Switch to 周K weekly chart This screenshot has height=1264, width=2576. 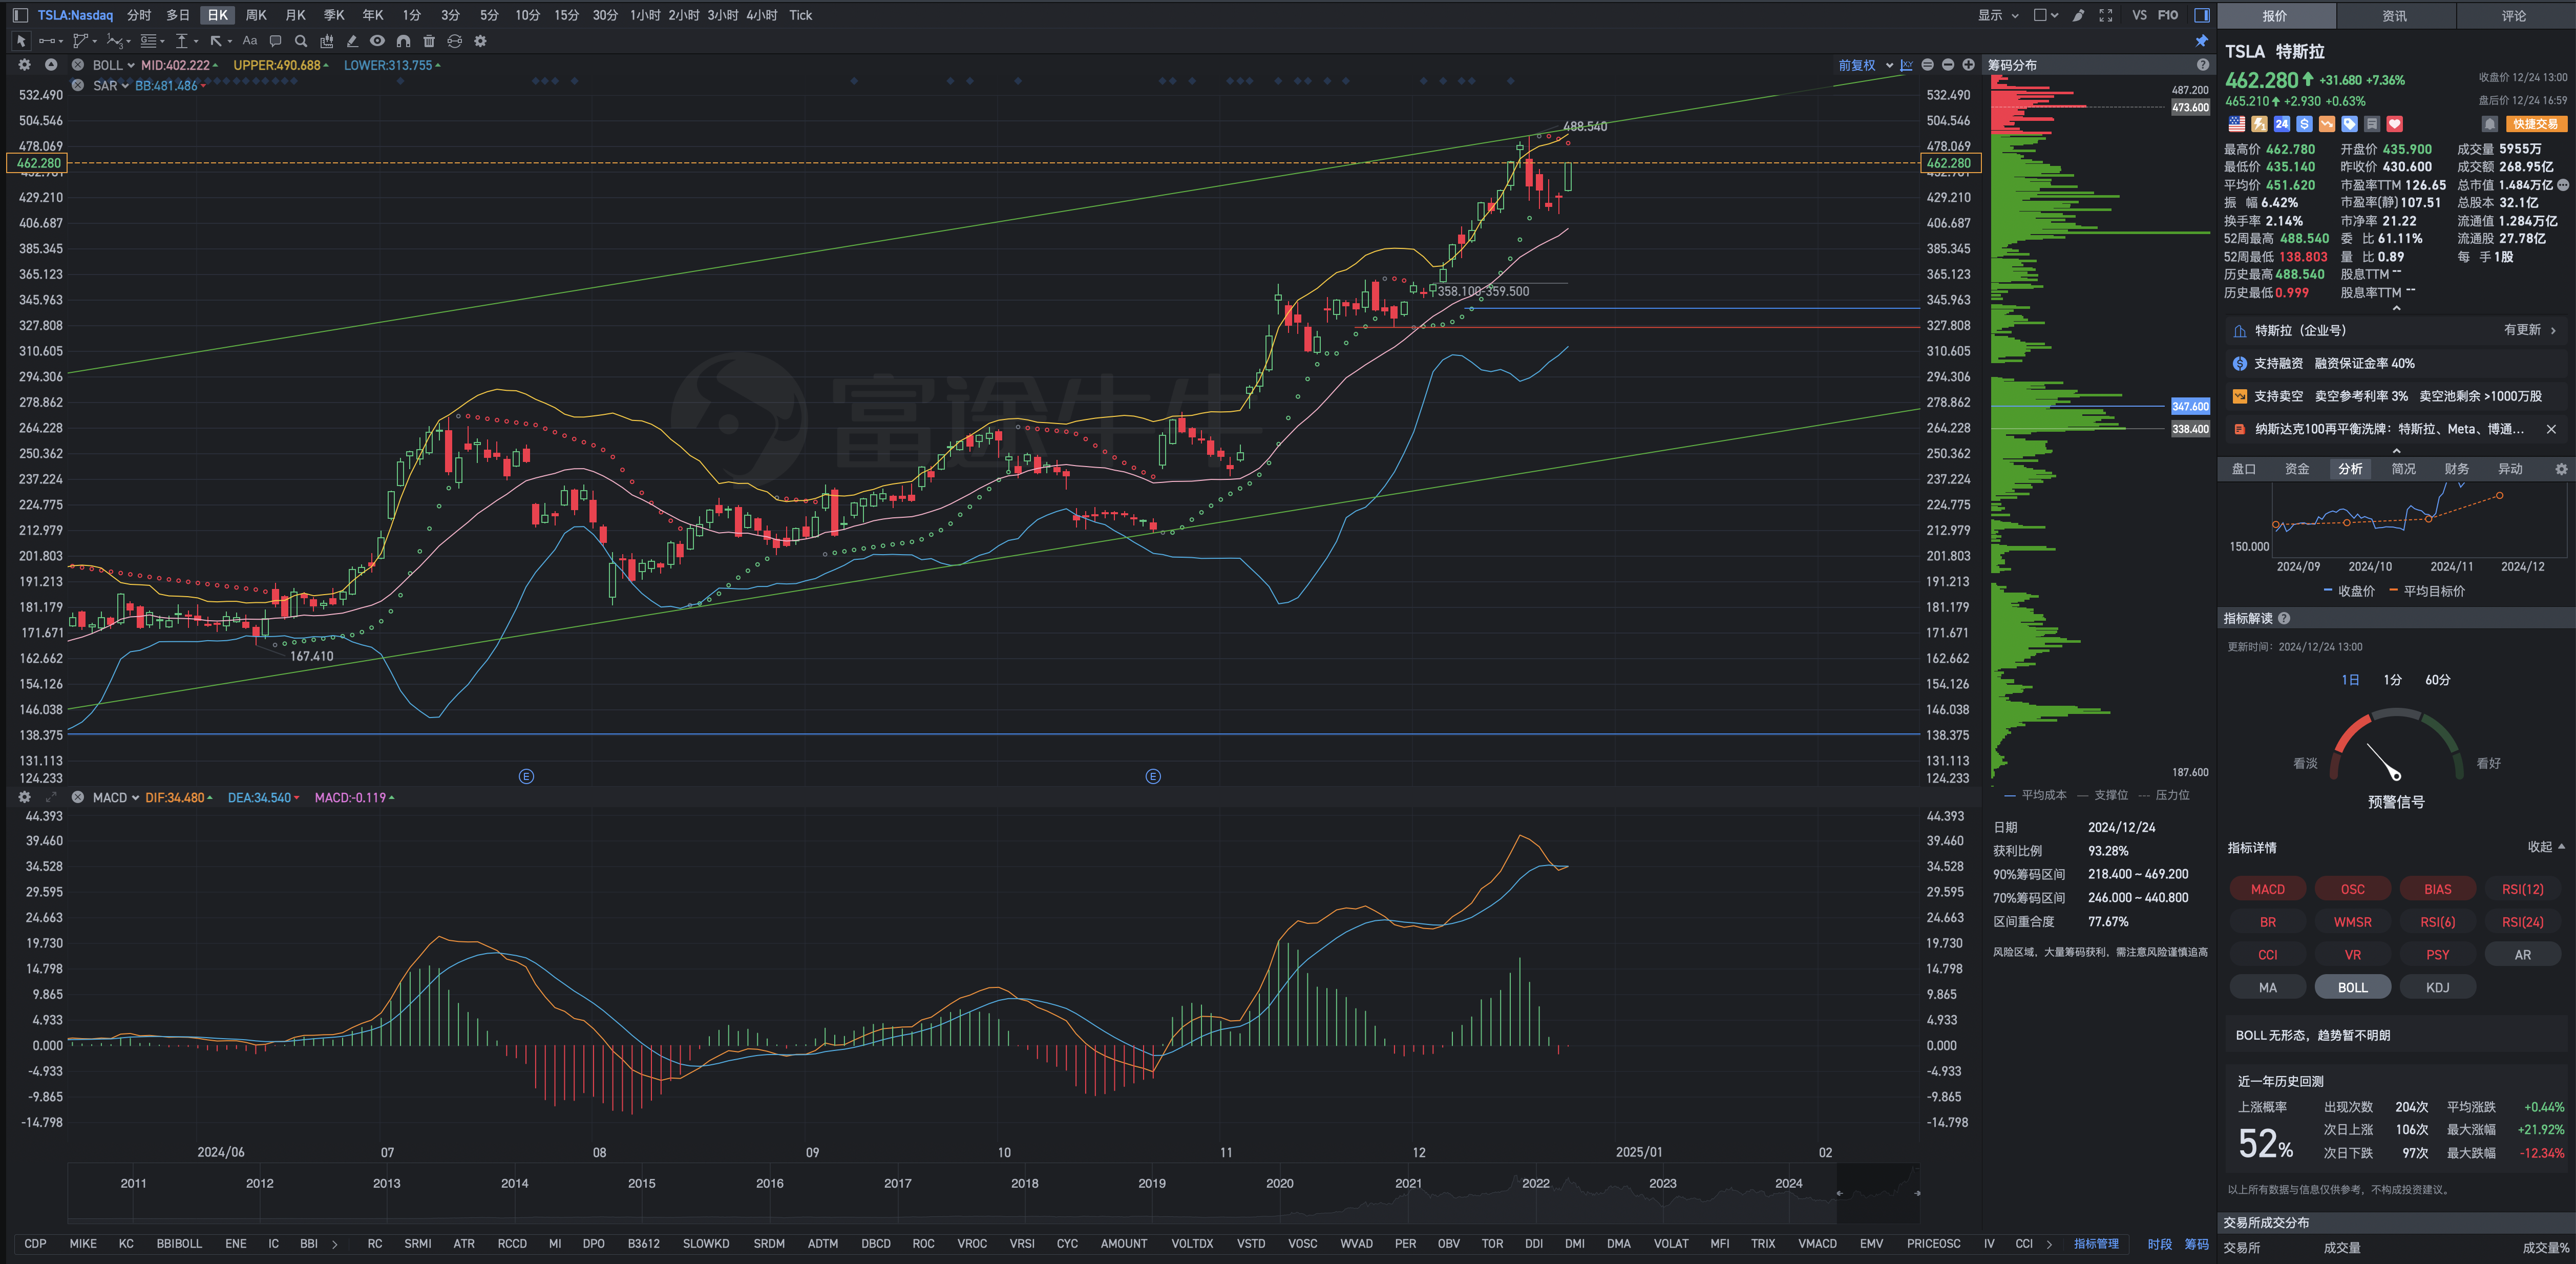click(256, 15)
